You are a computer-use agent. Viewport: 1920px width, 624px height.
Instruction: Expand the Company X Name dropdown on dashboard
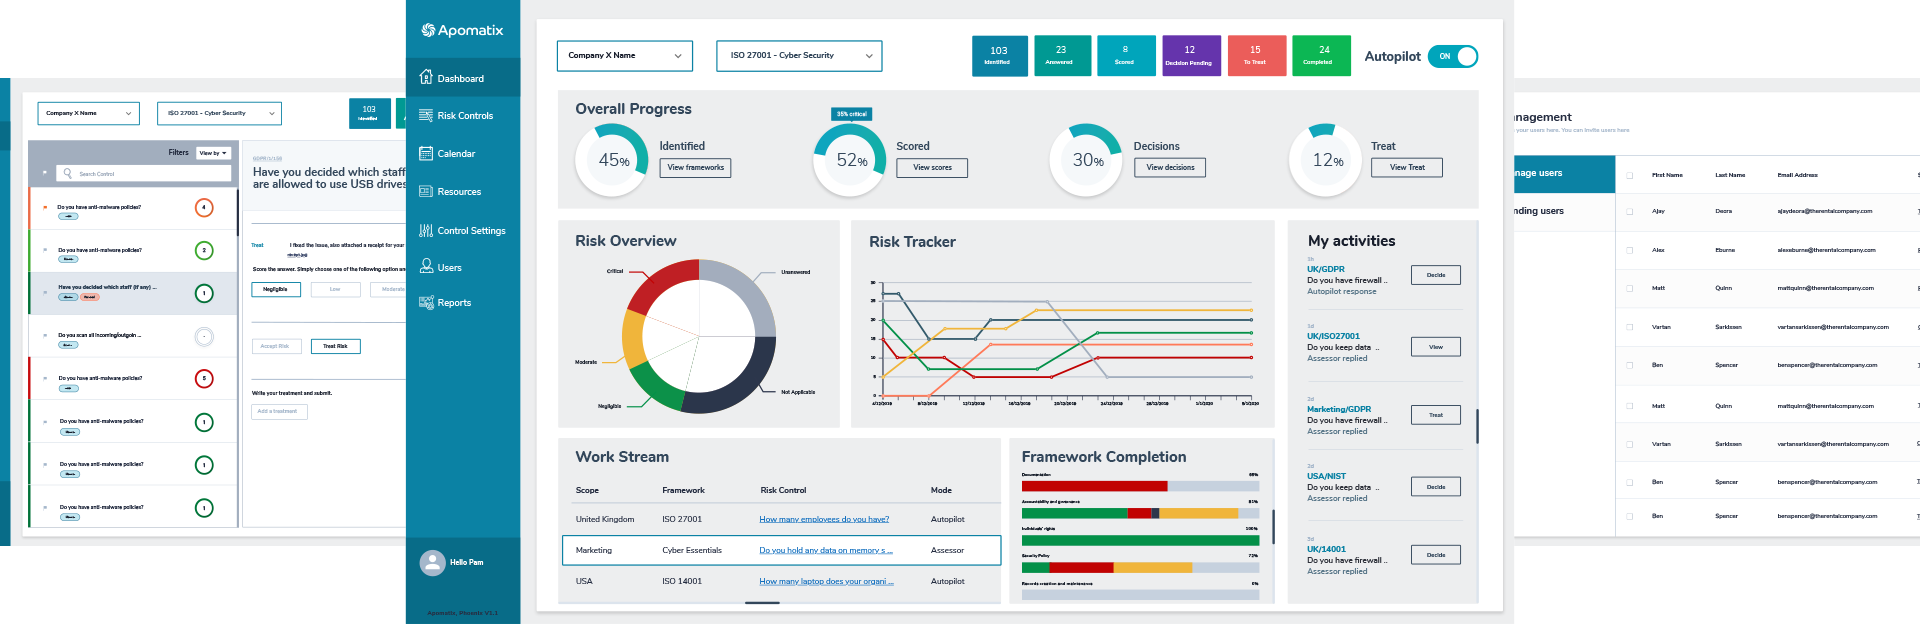(x=624, y=56)
